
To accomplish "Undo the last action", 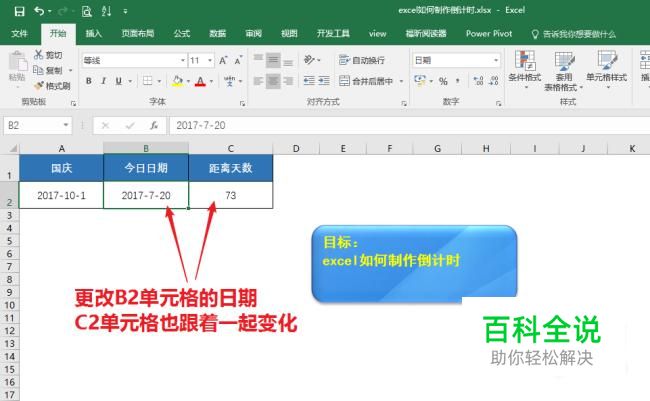I will [x=39, y=11].
